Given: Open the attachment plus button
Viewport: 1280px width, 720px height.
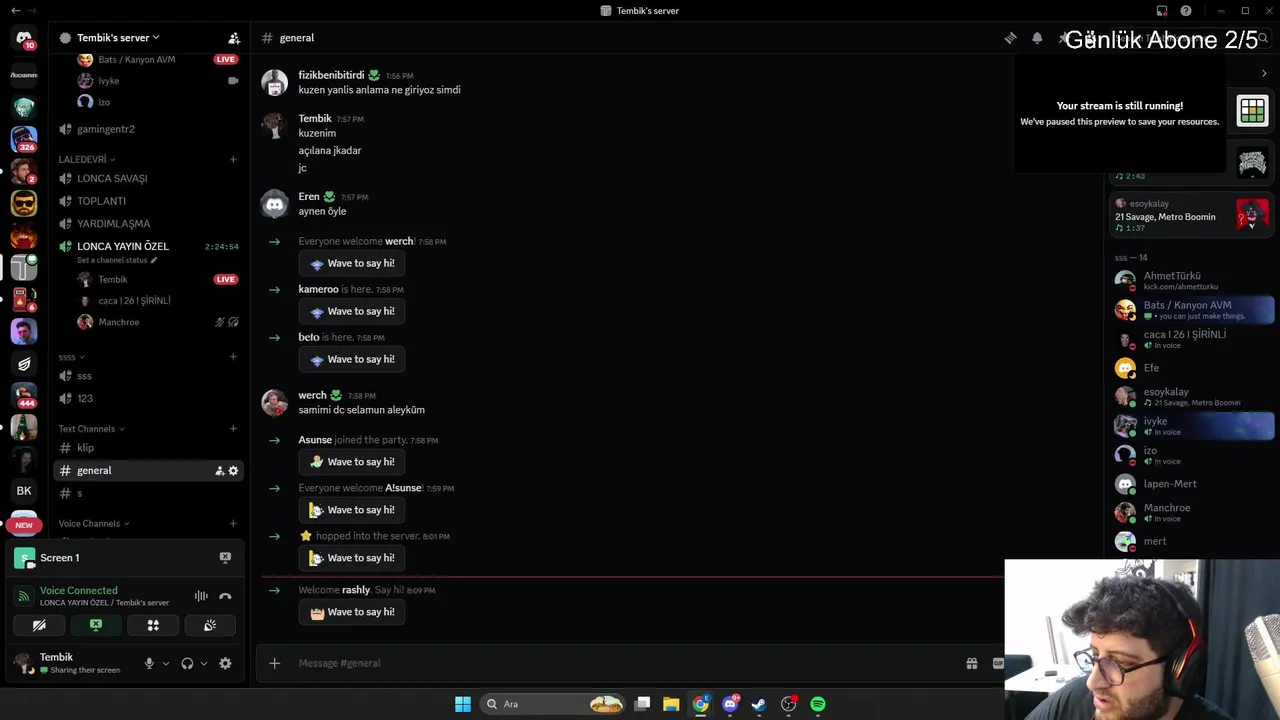Looking at the screenshot, I should pos(274,663).
